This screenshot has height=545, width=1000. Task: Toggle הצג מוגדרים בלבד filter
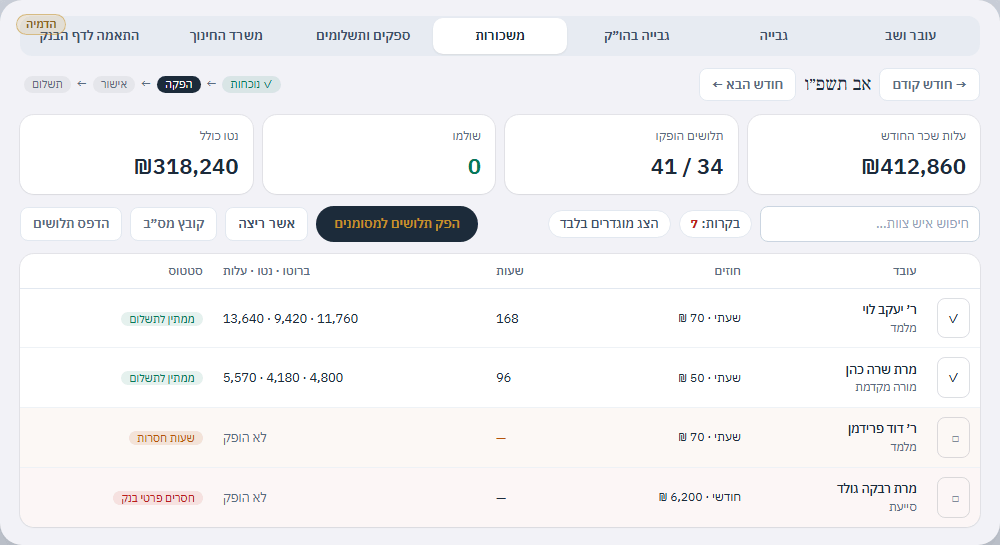[609, 224]
